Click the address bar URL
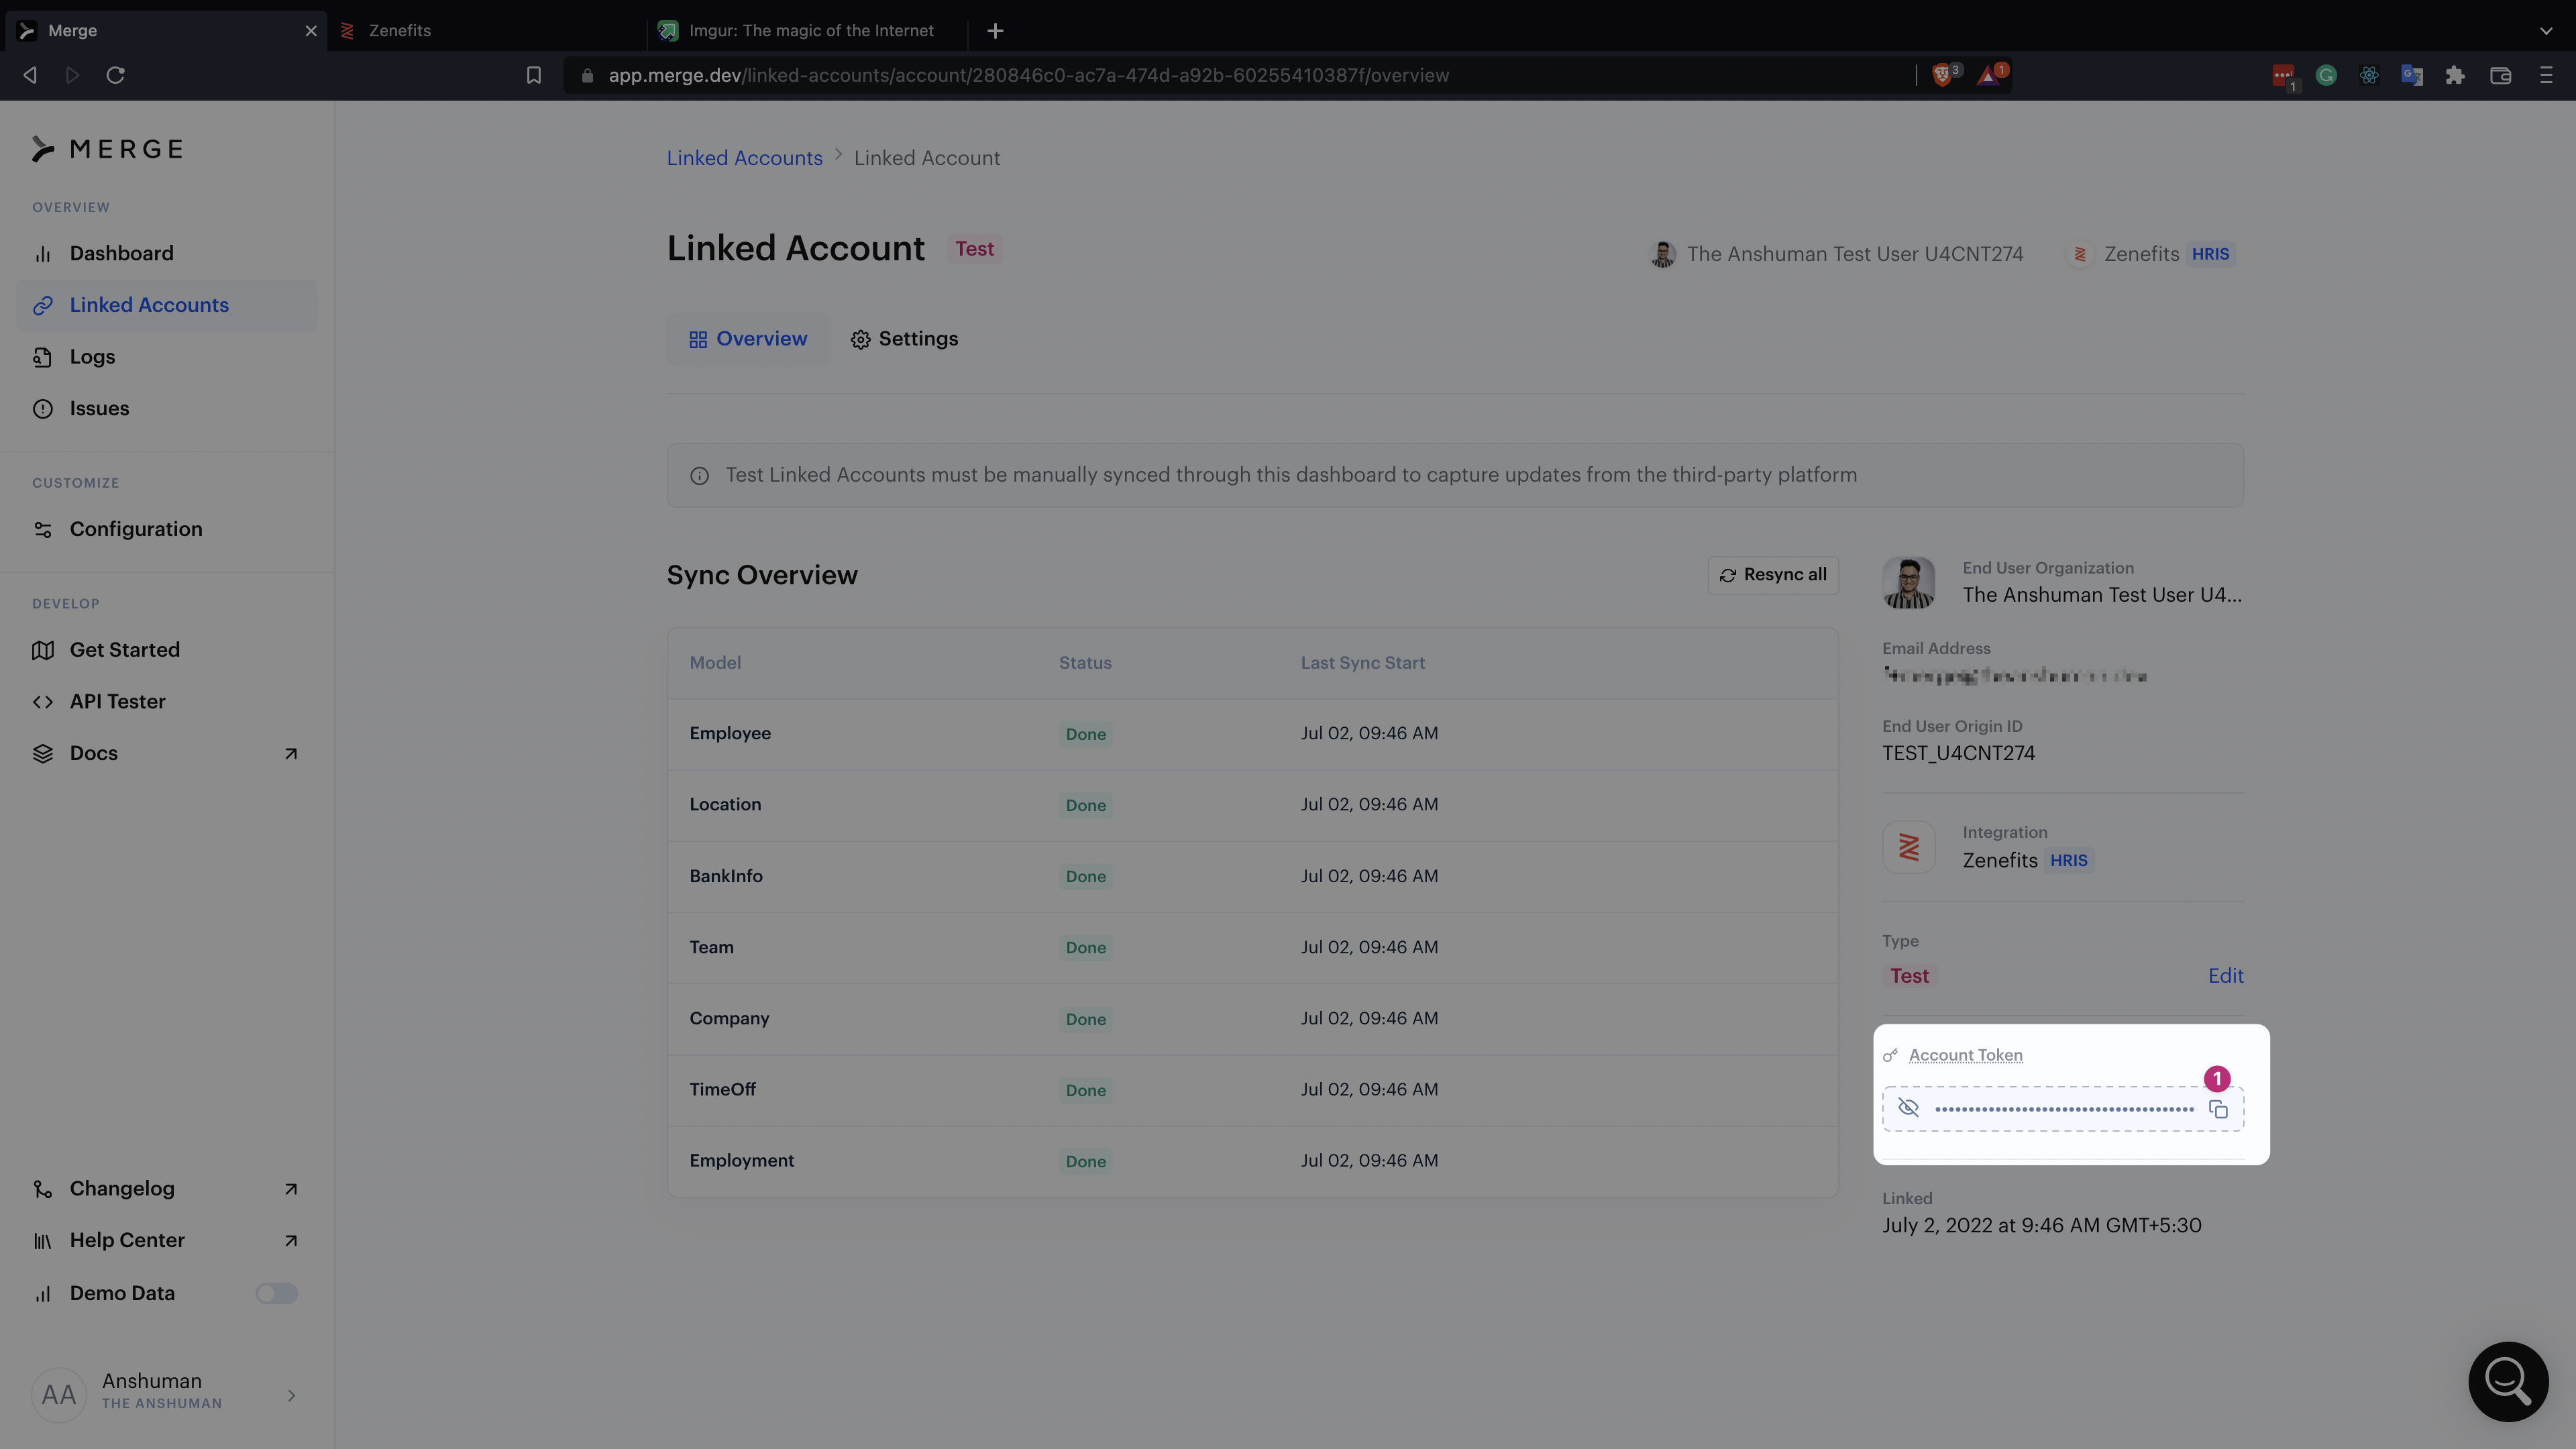The height and width of the screenshot is (1449, 2576). [1028, 75]
